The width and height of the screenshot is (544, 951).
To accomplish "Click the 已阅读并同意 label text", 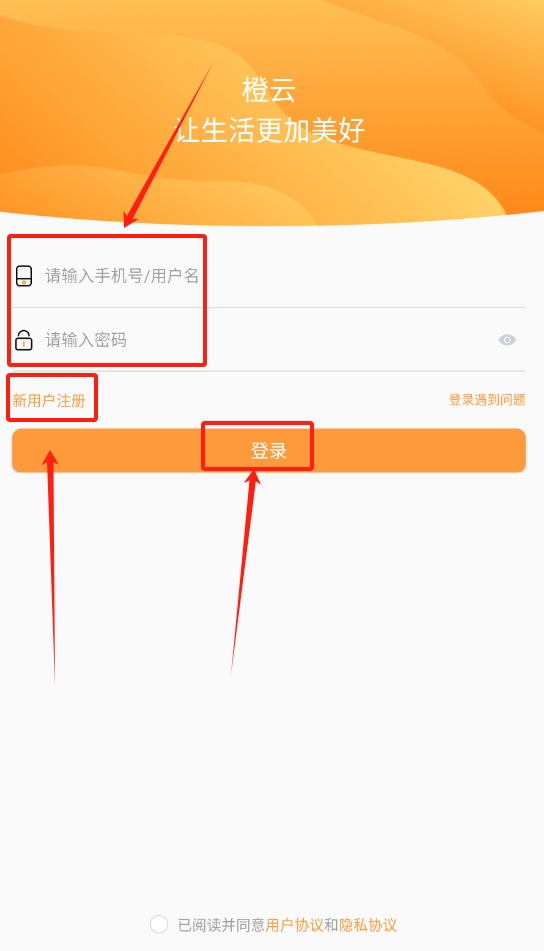I will (221, 925).
